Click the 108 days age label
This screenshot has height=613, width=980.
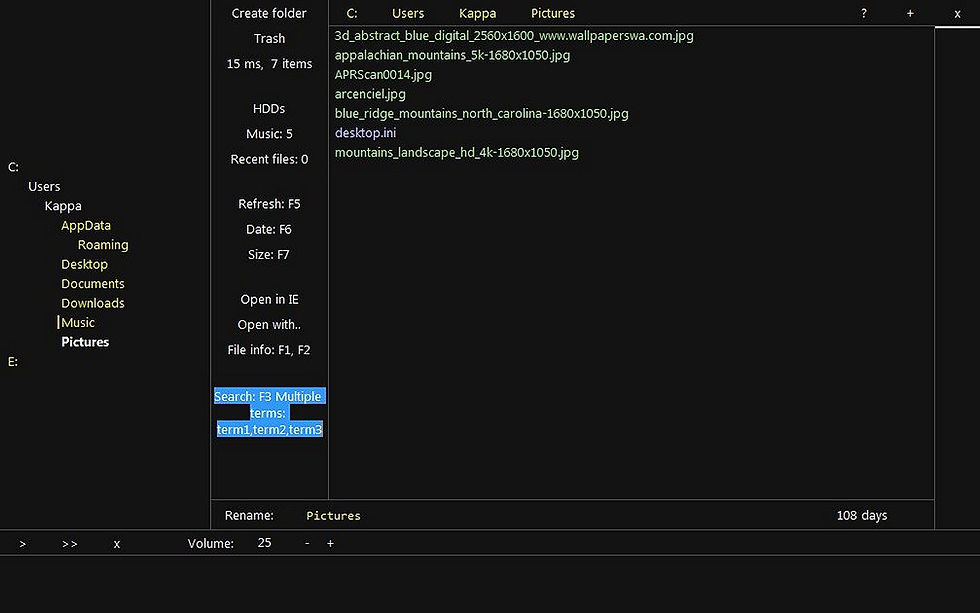[862, 516]
